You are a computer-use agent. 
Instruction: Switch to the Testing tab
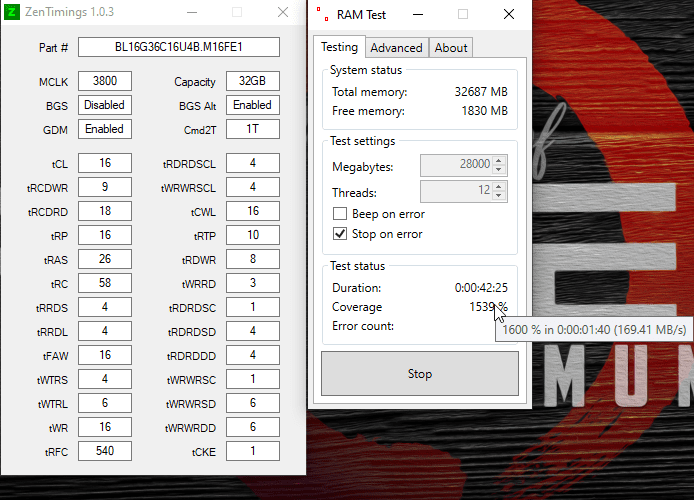339,47
